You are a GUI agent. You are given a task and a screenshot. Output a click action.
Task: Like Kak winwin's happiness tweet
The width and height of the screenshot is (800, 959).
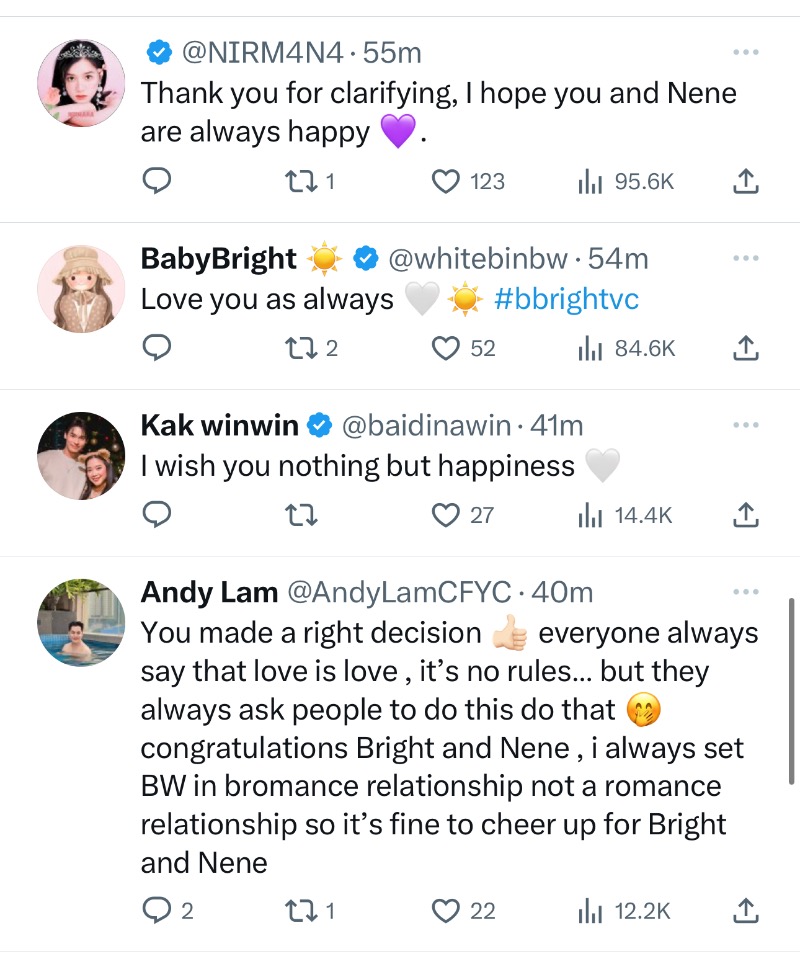(444, 515)
